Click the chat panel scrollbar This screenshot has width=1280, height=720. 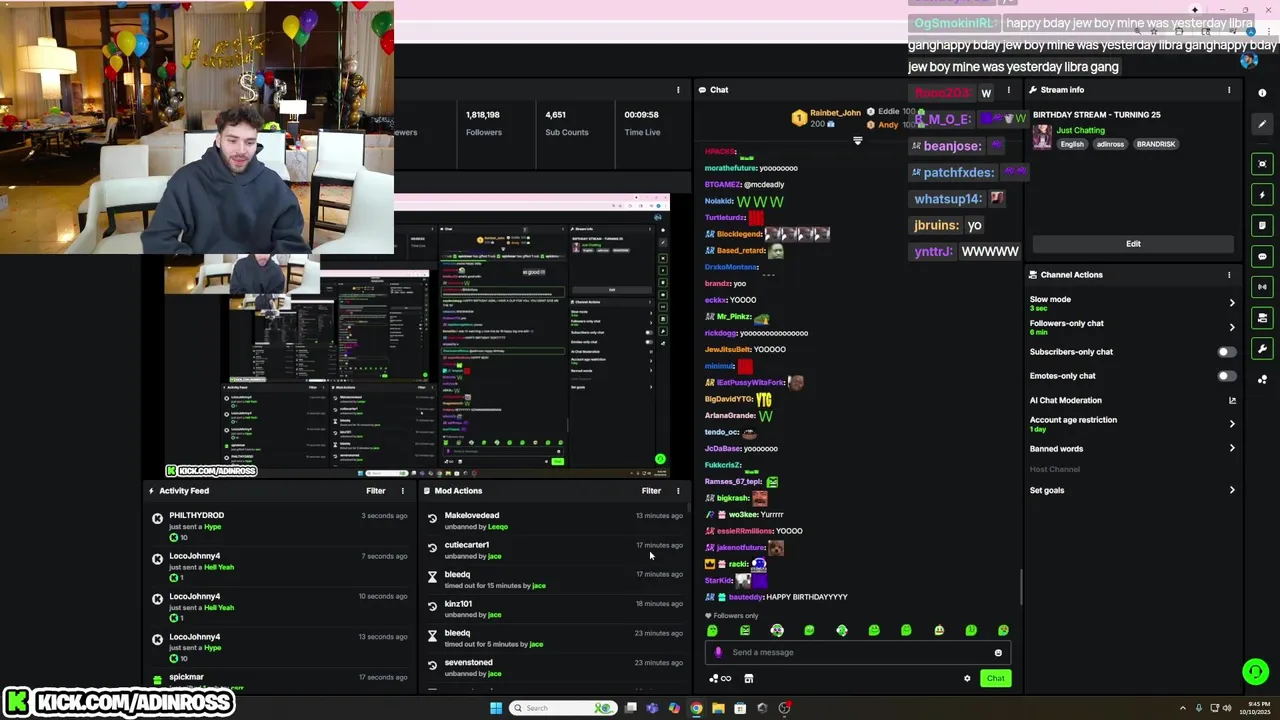[x=1021, y=587]
